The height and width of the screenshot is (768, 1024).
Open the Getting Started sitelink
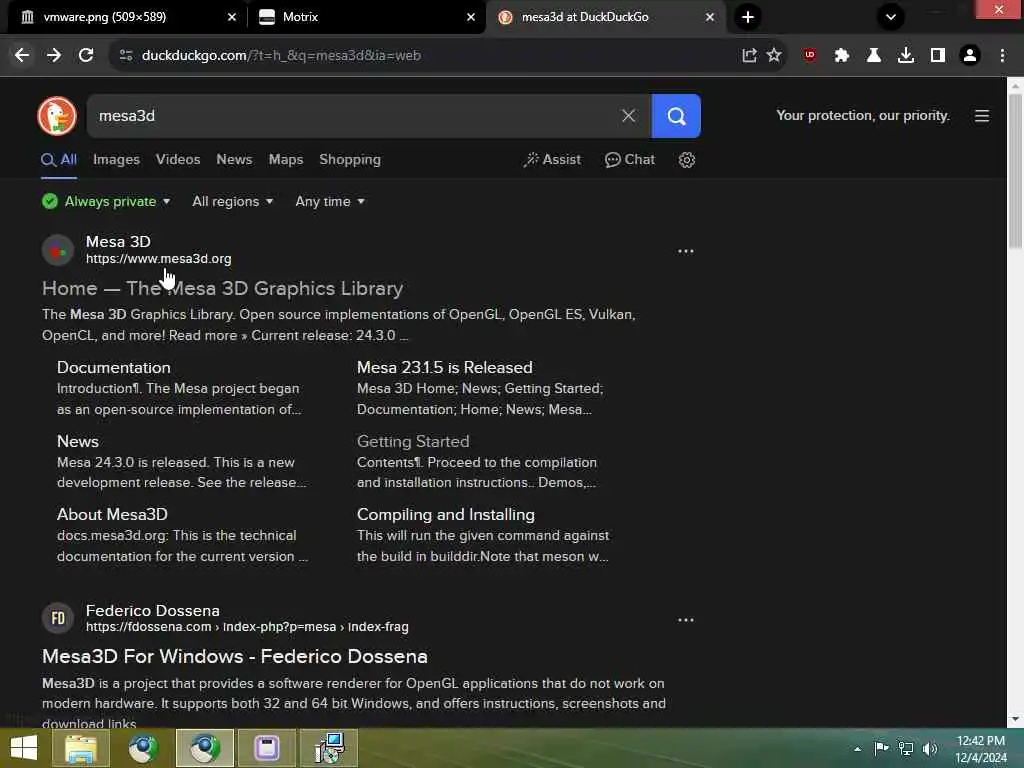coord(413,441)
